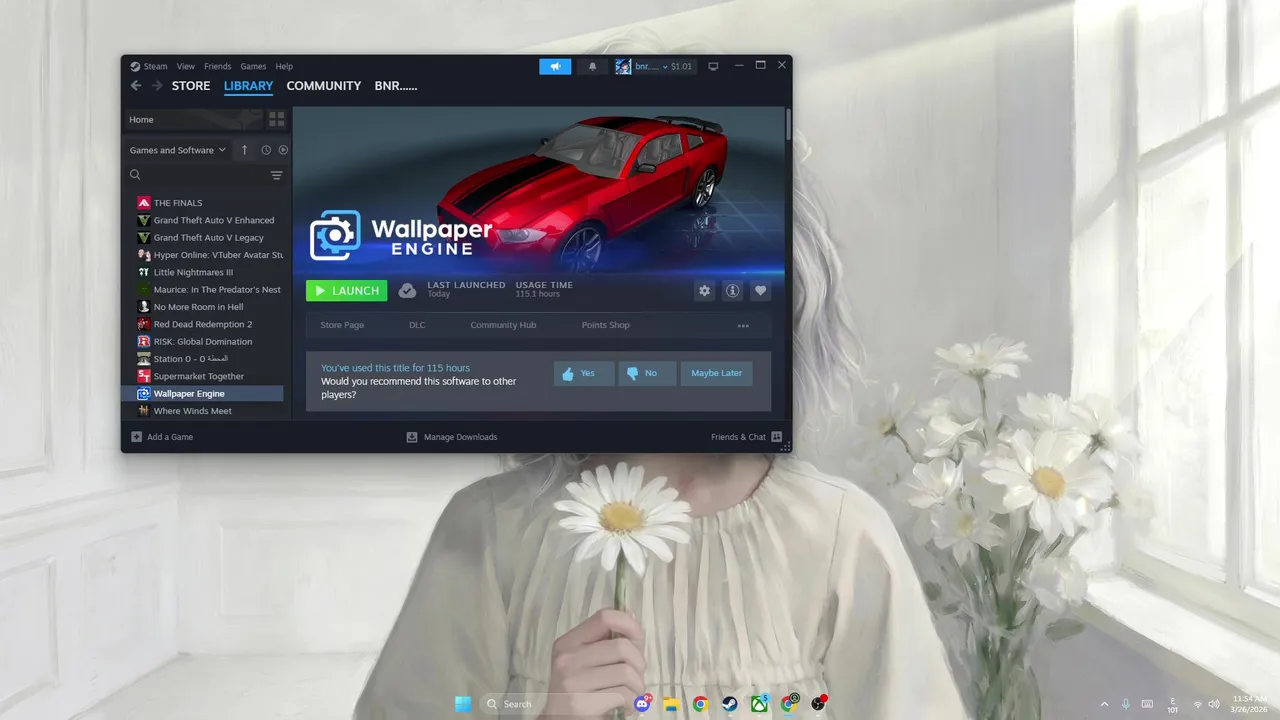1280x720 pixels.
Task: Switch library to grid collections view
Action: tap(277, 119)
